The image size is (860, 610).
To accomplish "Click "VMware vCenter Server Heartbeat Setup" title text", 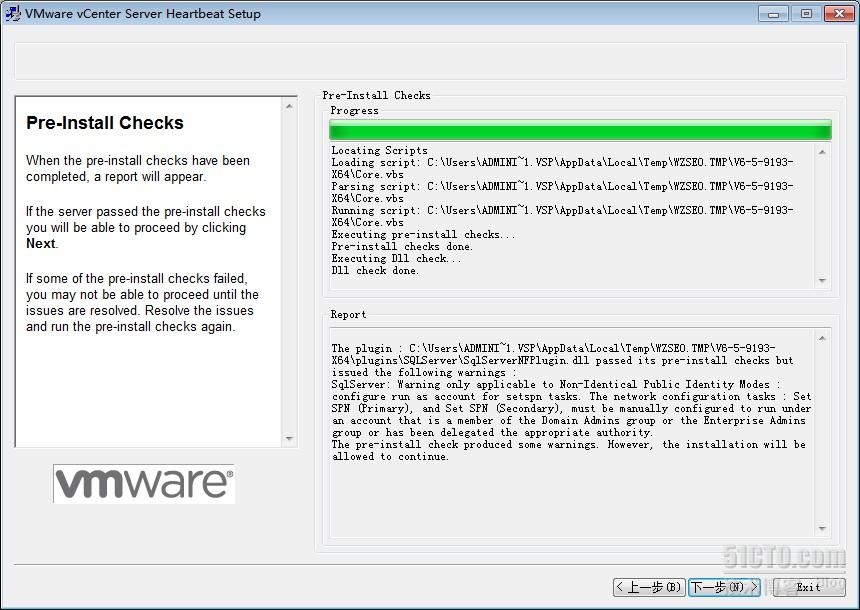I will tap(143, 14).
